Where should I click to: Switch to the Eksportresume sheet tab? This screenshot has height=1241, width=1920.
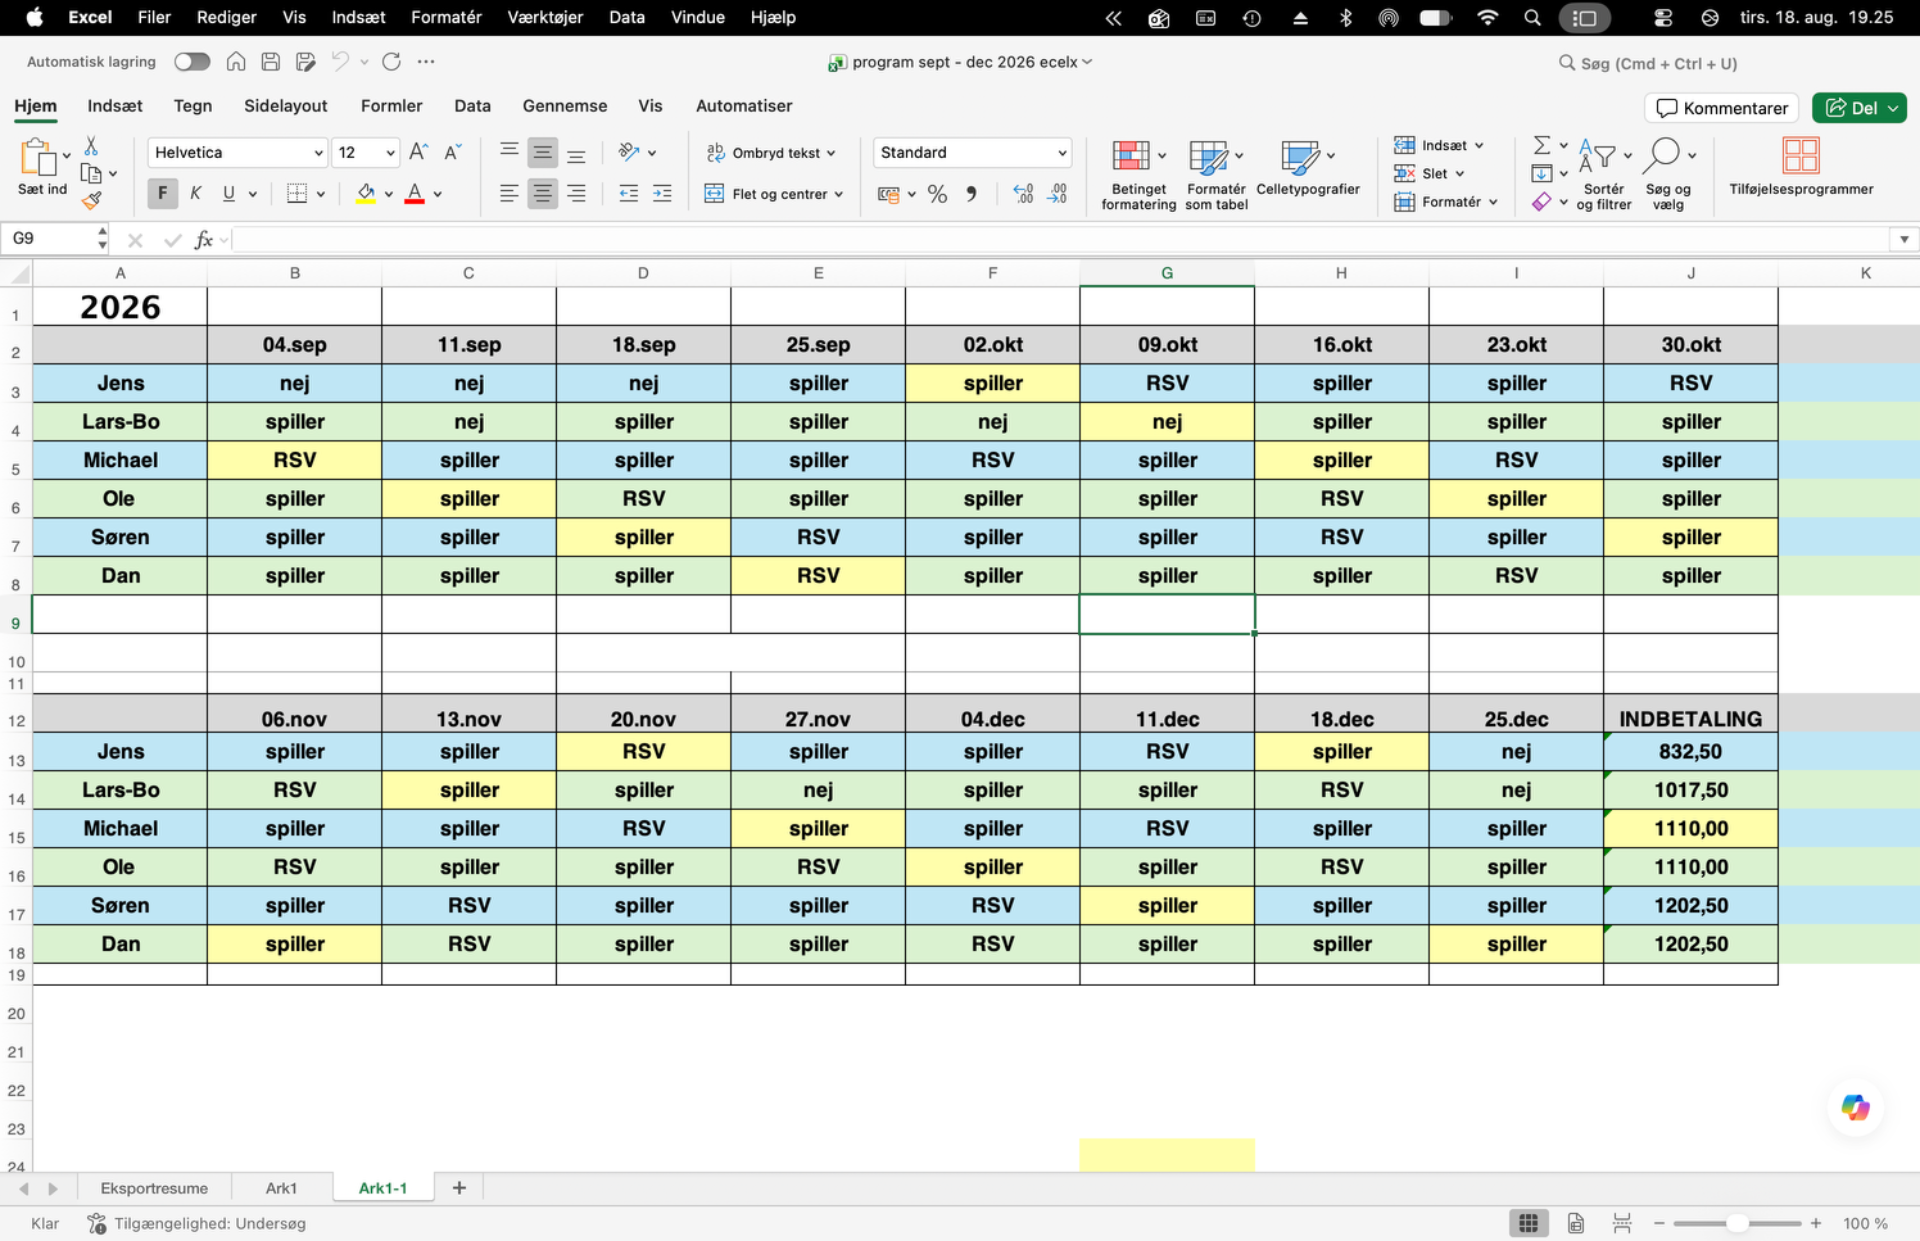click(x=154, y=1188)
